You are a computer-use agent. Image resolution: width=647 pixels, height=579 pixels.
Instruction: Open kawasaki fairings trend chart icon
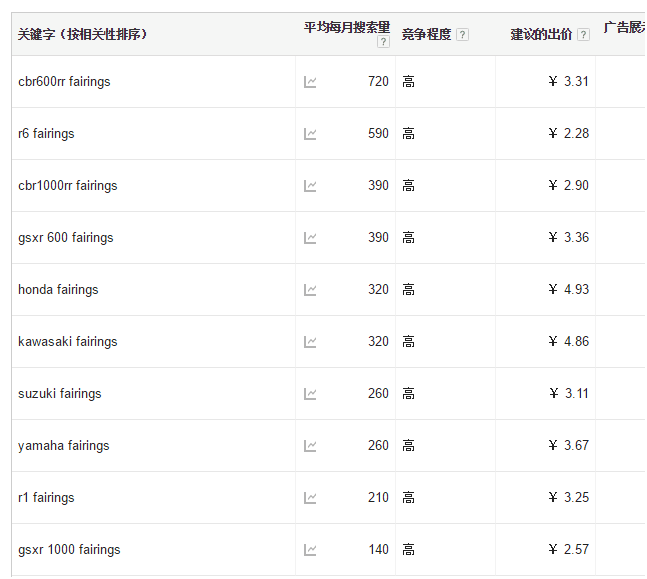point(310,342)
